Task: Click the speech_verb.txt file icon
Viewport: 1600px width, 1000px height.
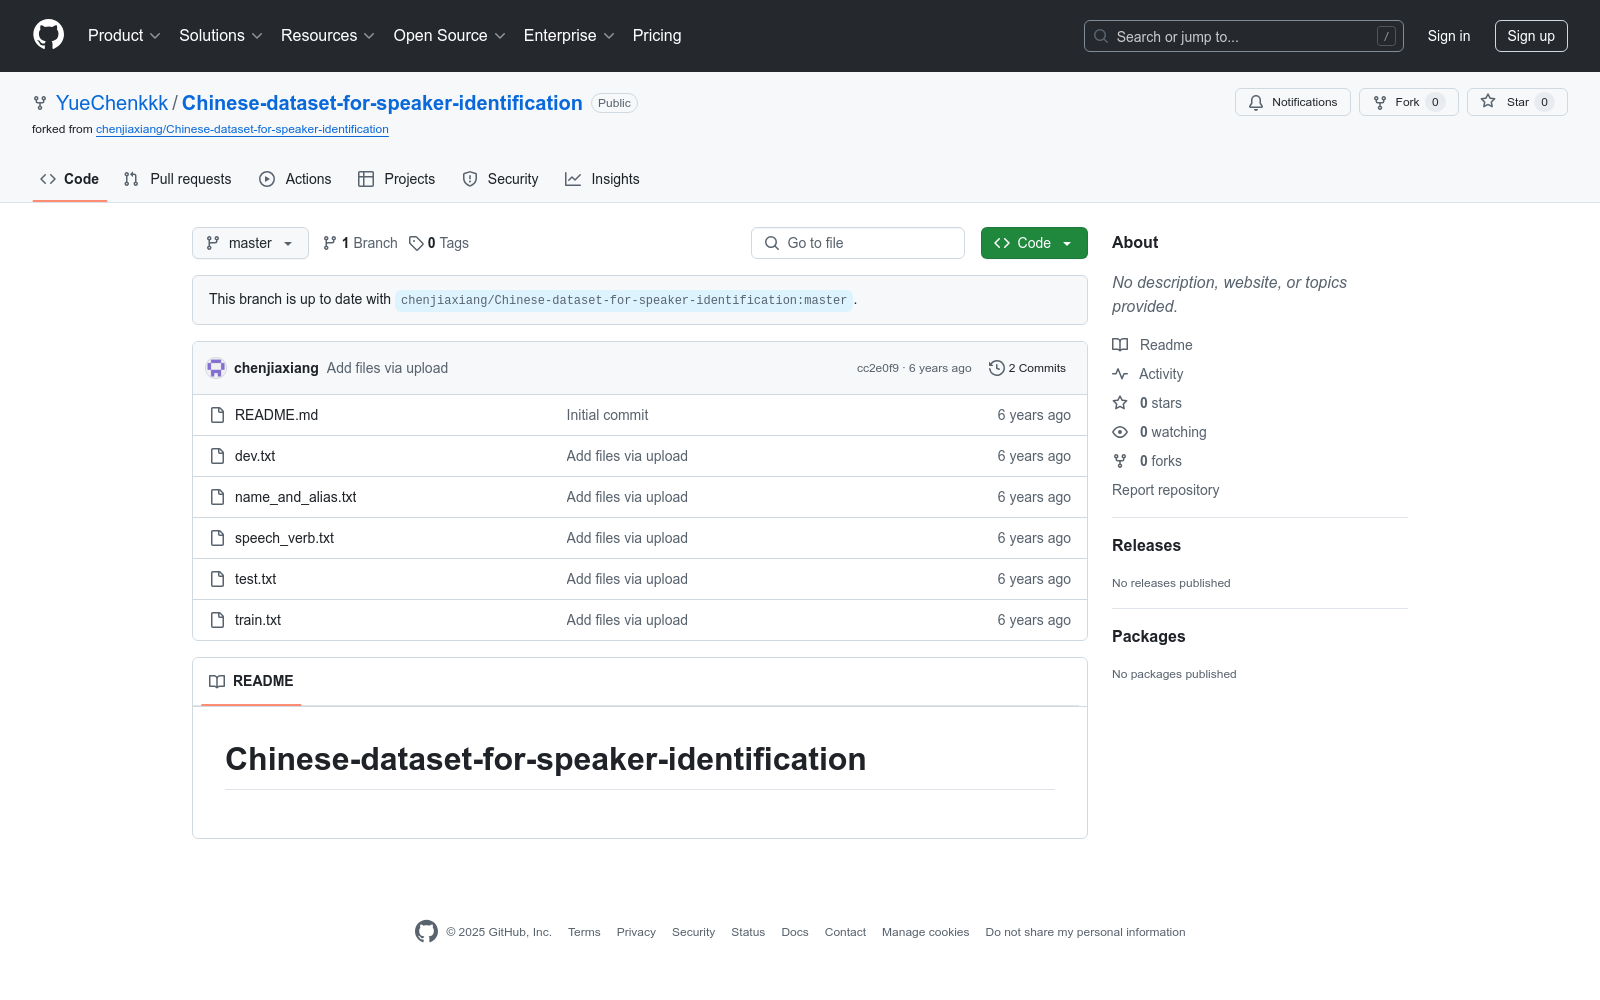Action: (x=217, y=538)
